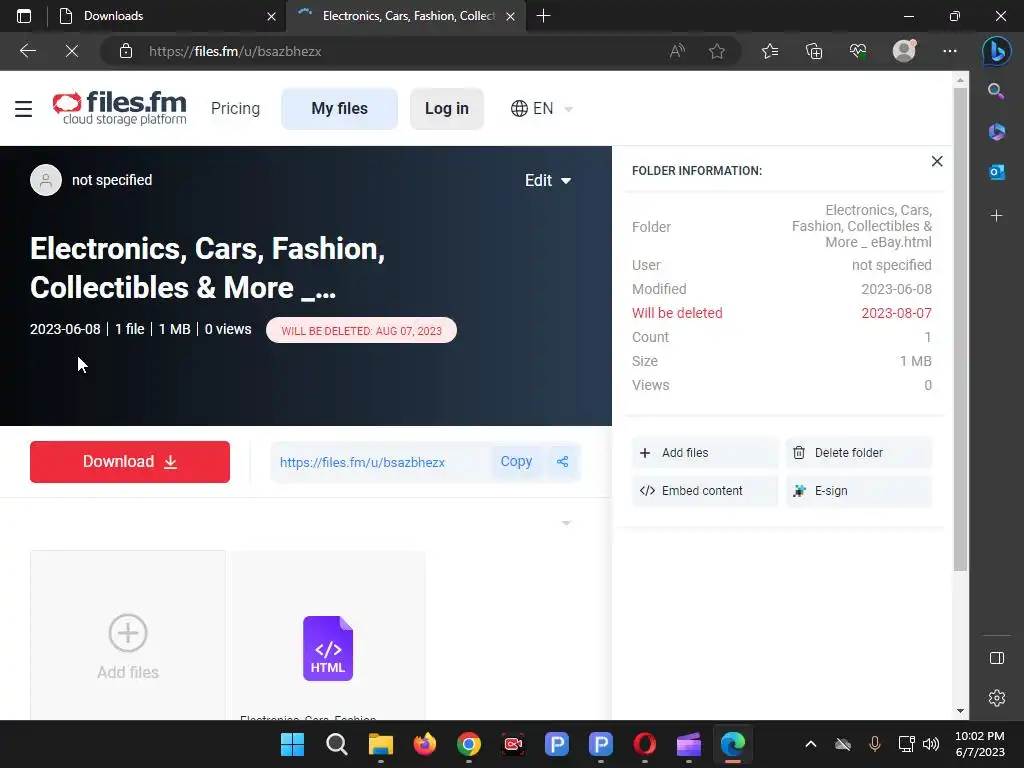
Task: Open the HTML file thumbnail
Action: point(328,648)
